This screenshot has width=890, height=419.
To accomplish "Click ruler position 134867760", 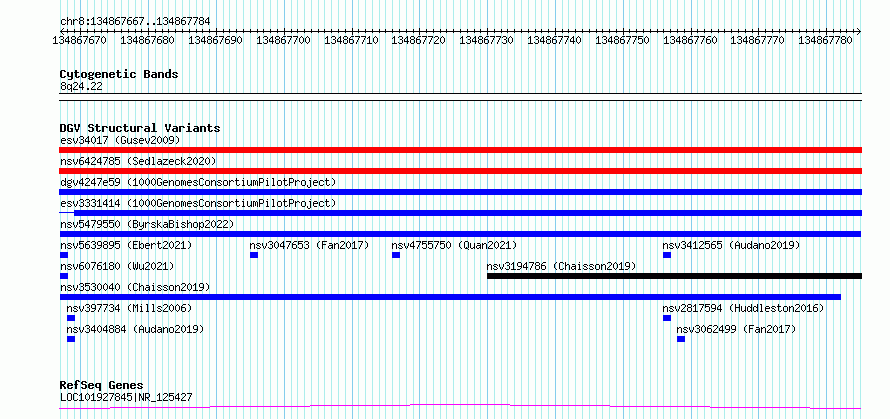I will tap(690, 40).
